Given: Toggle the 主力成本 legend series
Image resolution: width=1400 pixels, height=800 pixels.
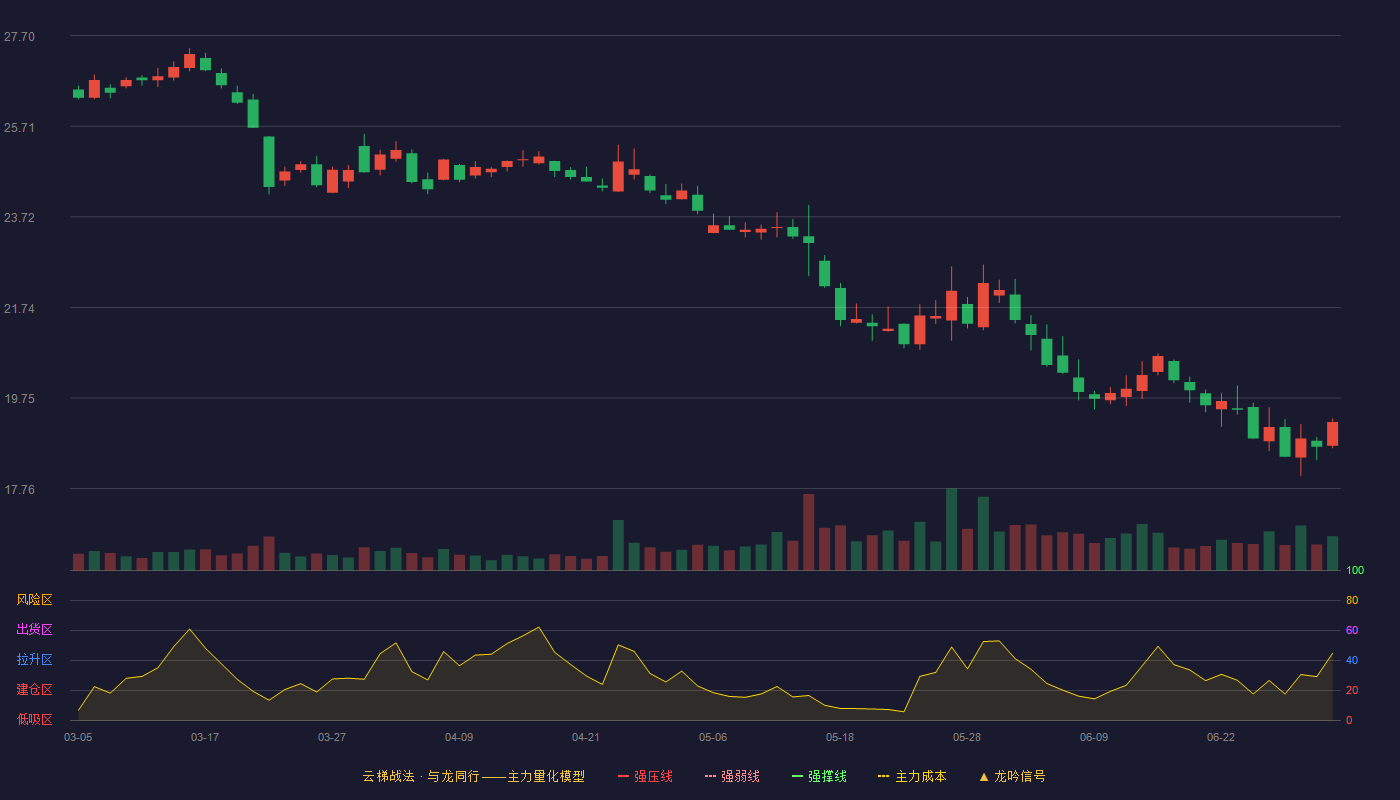Looking at the screenshot, I should pos(912,776).
